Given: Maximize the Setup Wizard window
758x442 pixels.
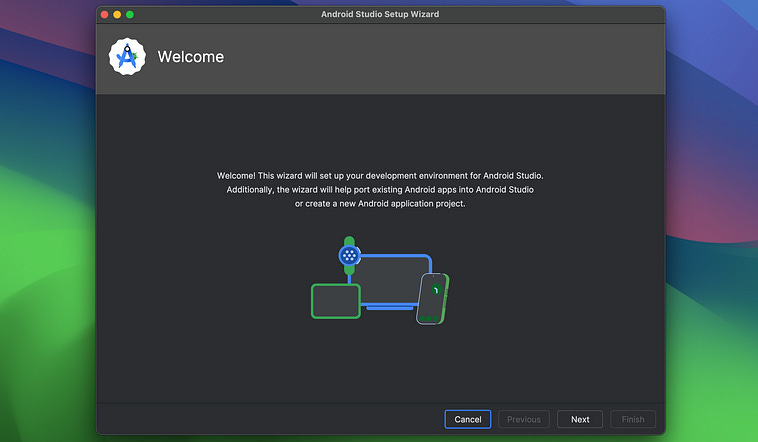Looking at the screenshot, I should coord(130,15).
